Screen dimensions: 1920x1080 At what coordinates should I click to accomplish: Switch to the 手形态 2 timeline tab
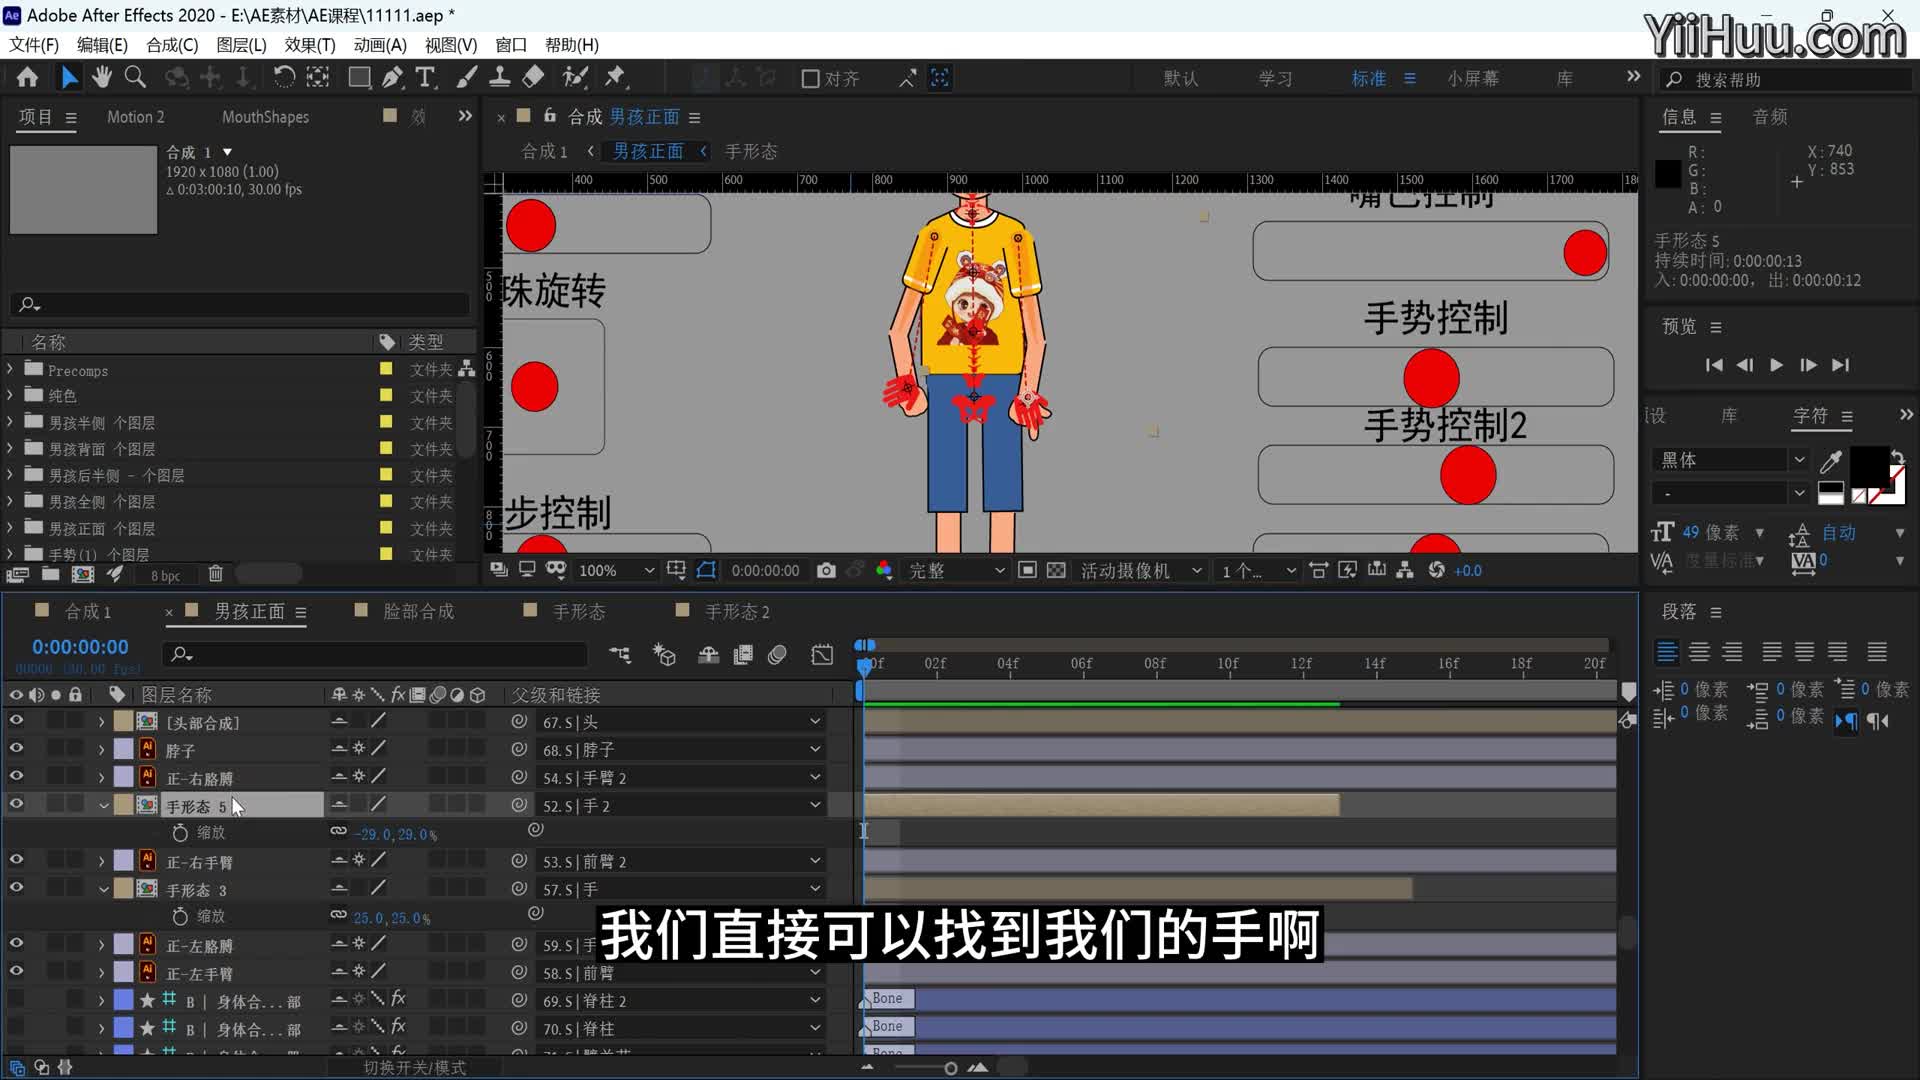click(x=737, y=611)
